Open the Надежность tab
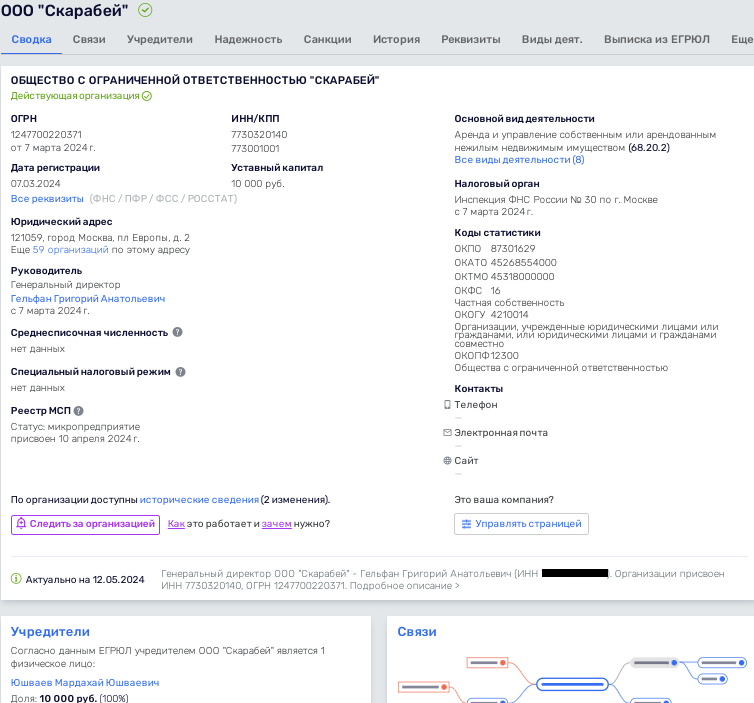Image resolution: width=754 pixels, height=703 pixels. pos(248,39)
